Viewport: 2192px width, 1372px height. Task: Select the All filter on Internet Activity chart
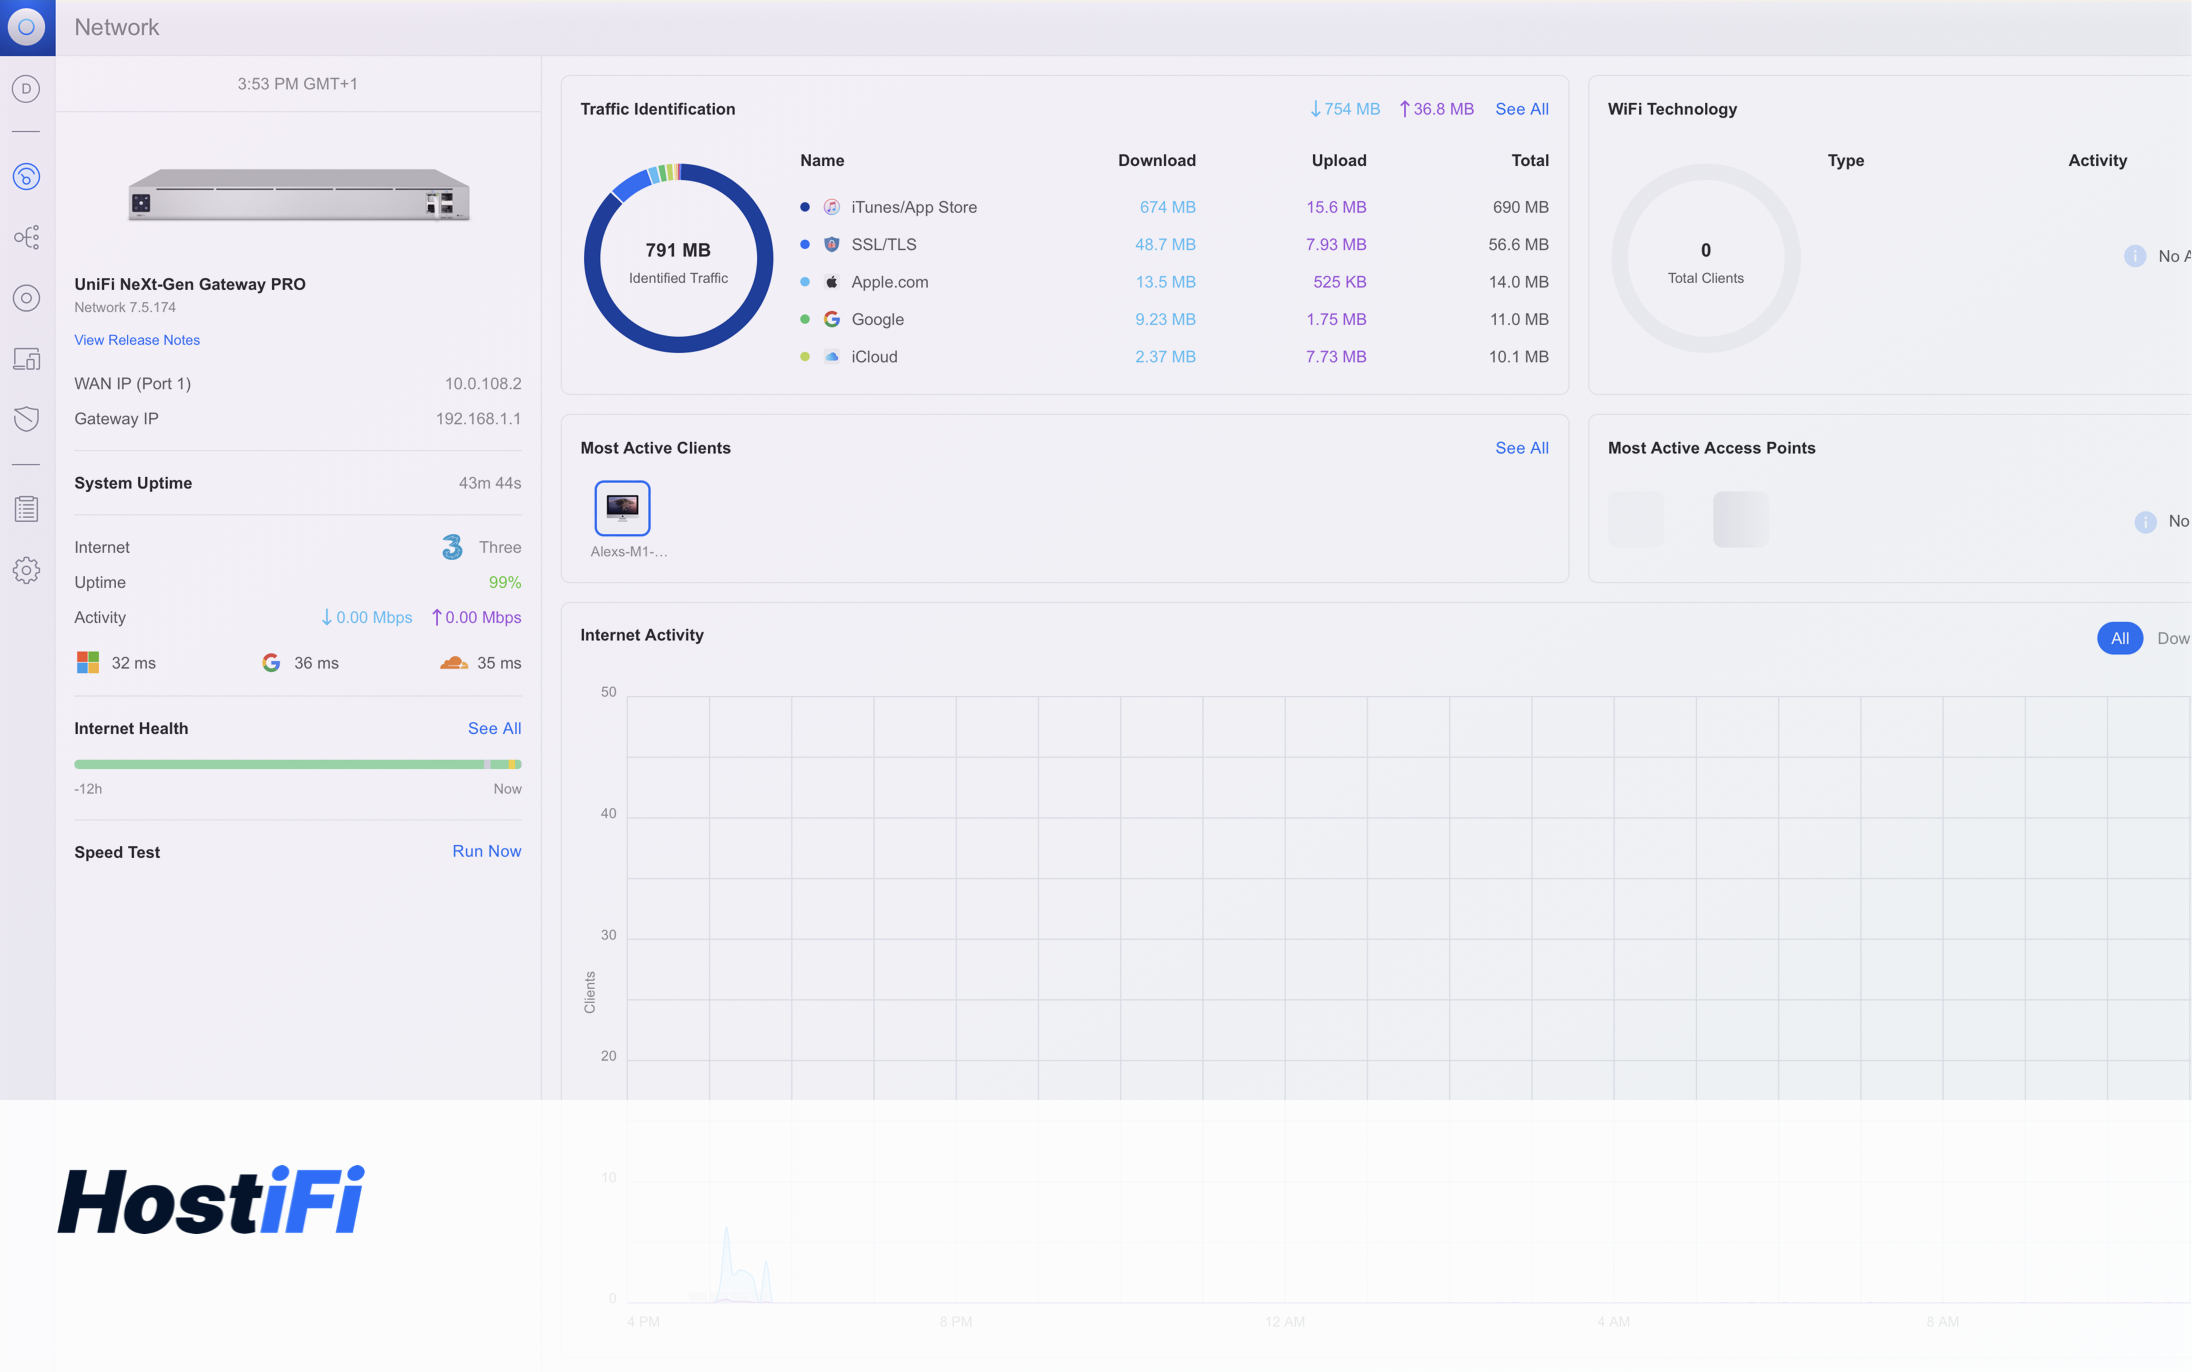click(2120, 638)
